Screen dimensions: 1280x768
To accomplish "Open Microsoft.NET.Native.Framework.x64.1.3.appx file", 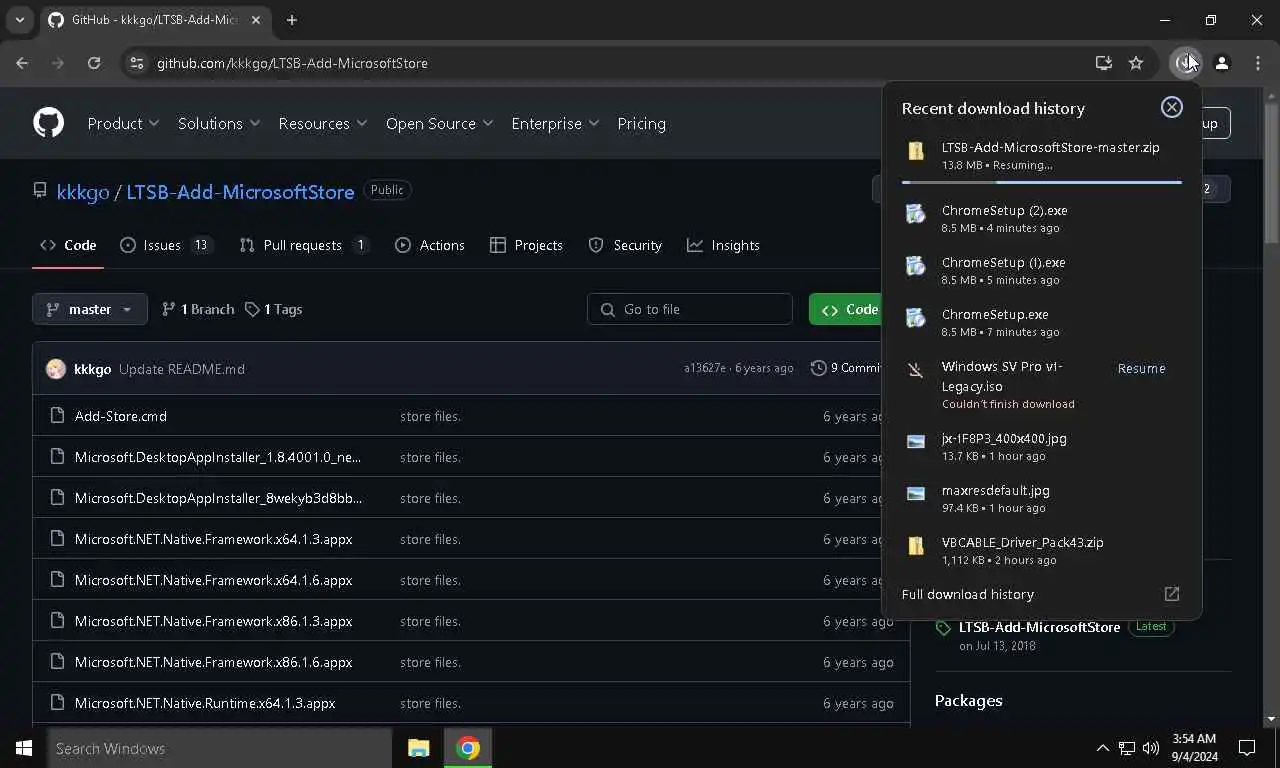I will click(x=213, y=539).
